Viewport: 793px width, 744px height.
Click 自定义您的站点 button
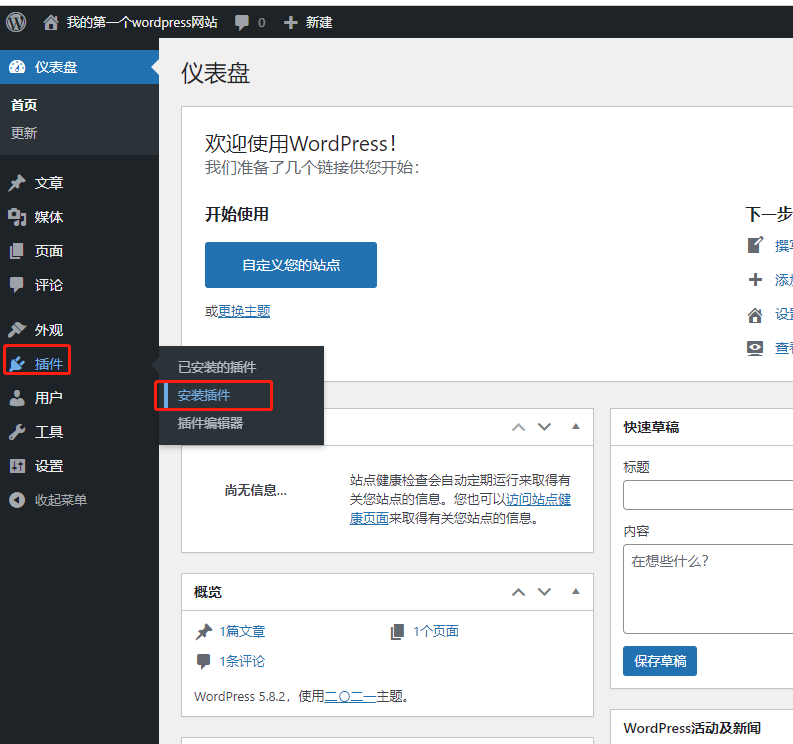click(291, 265)
